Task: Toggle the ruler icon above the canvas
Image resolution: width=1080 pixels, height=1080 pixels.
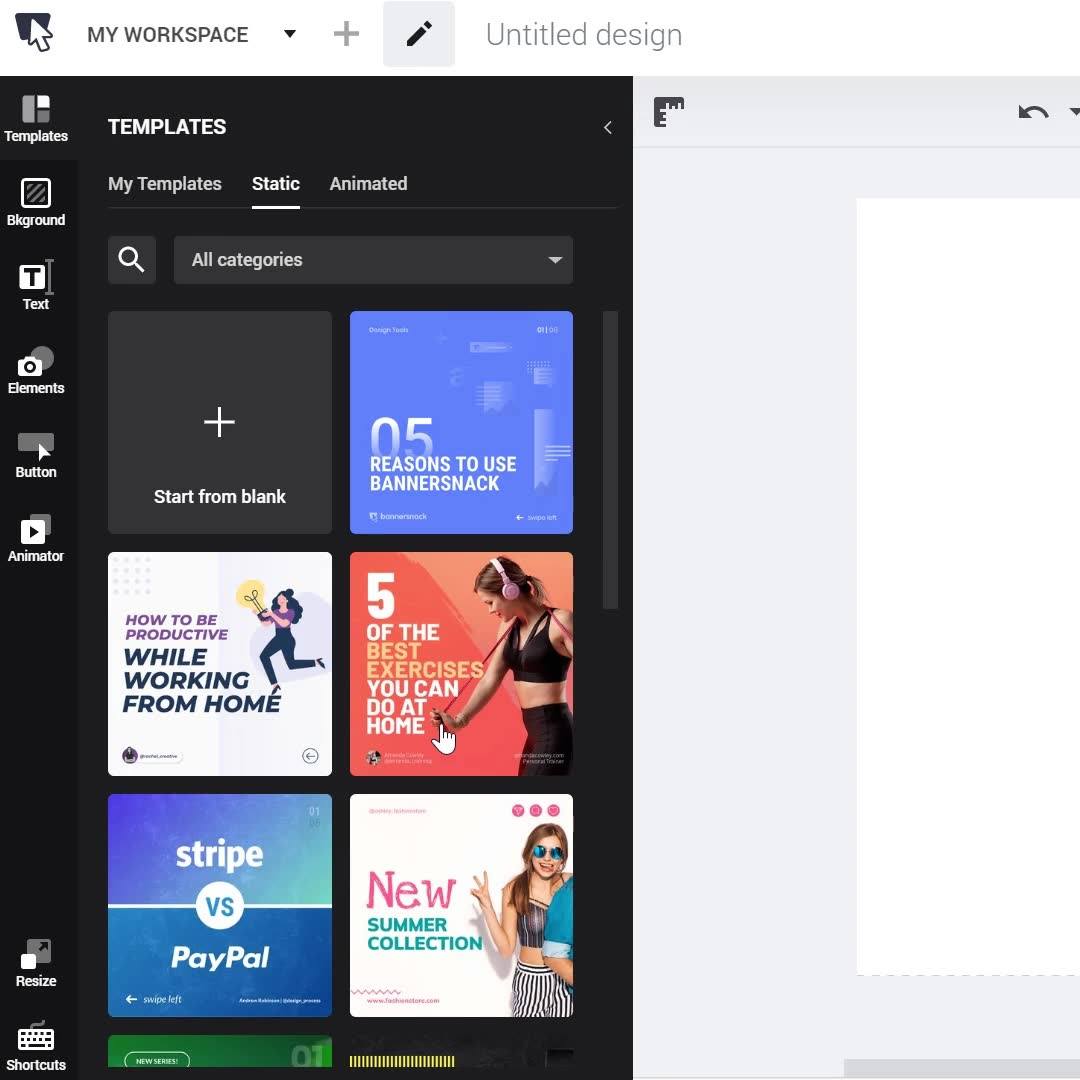Action: [x=668, y=112]
